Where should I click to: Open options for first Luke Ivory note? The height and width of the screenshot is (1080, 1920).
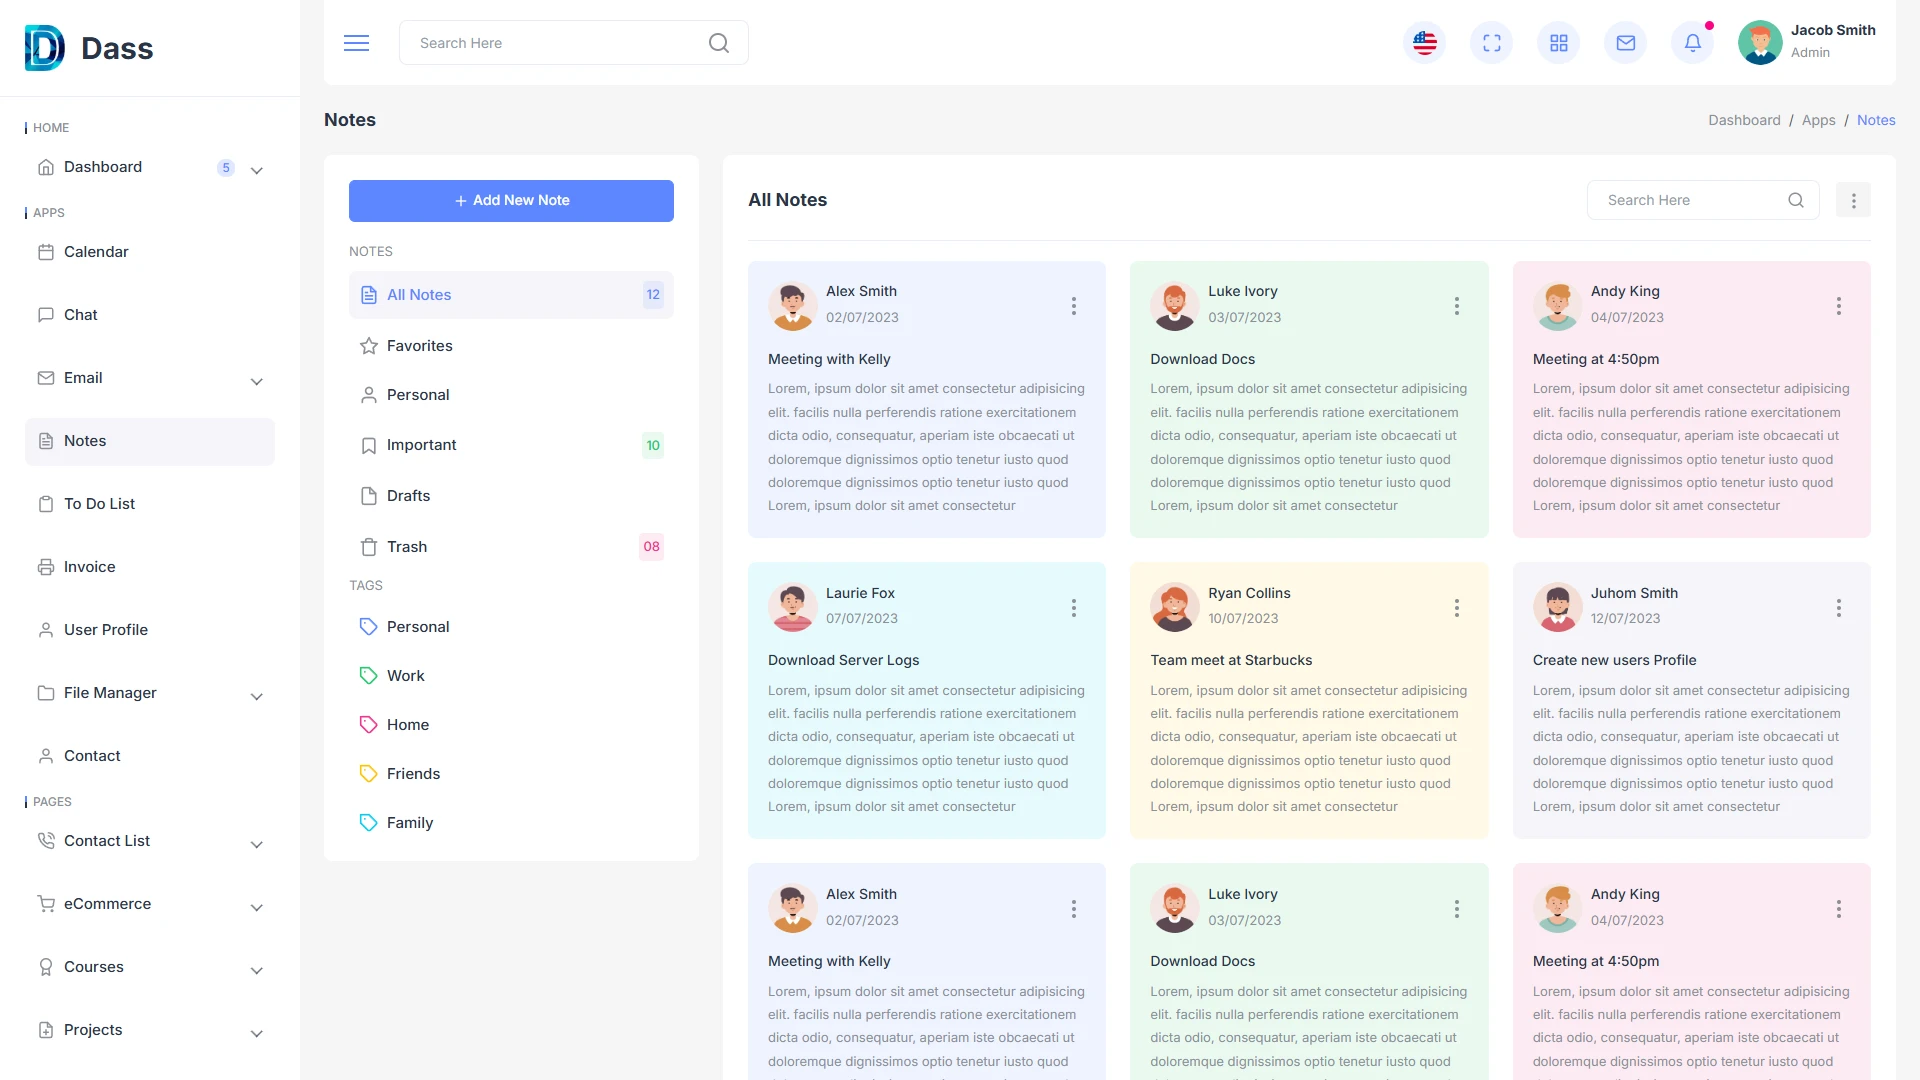point(1457,306)
